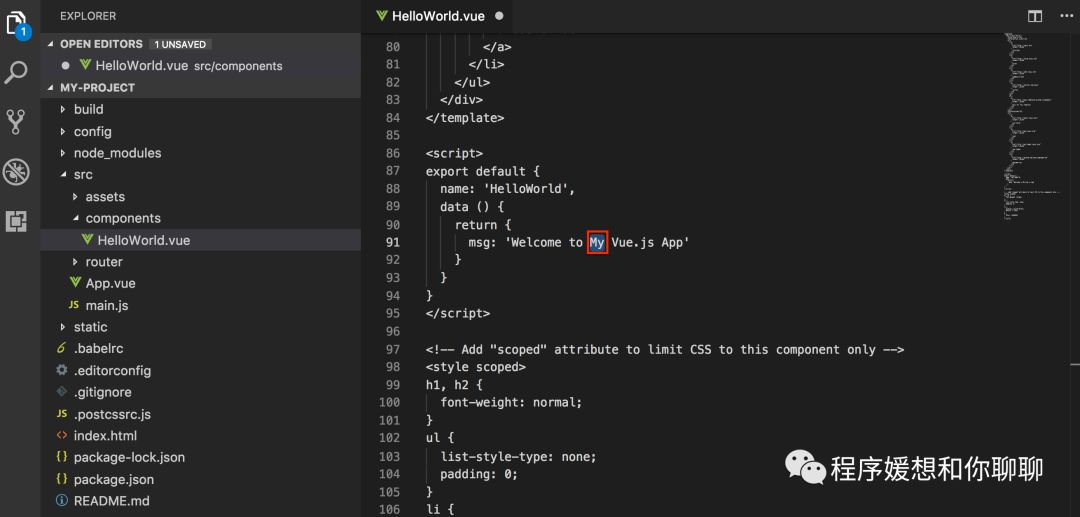Expand the assets folder
This screenshot has height=517, width=1080.
(x=75, y=197)
